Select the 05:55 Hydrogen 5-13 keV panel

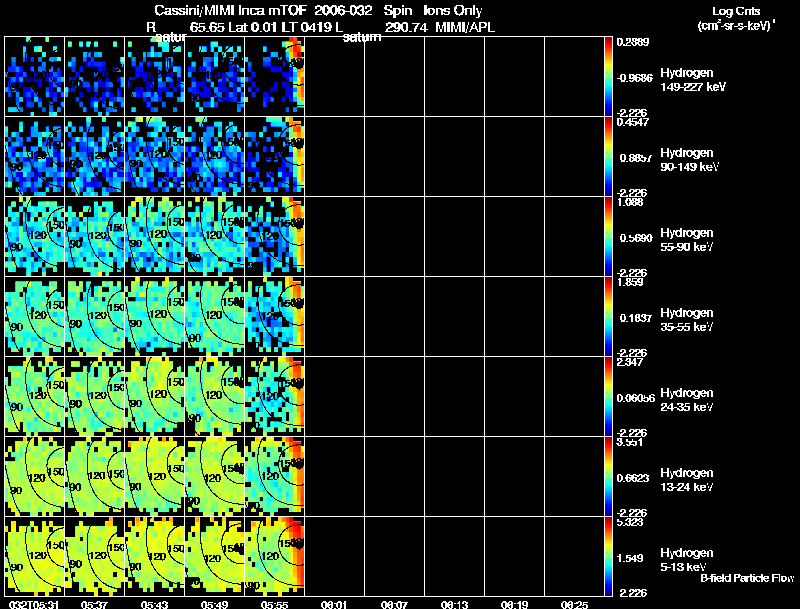pos(274,556)
